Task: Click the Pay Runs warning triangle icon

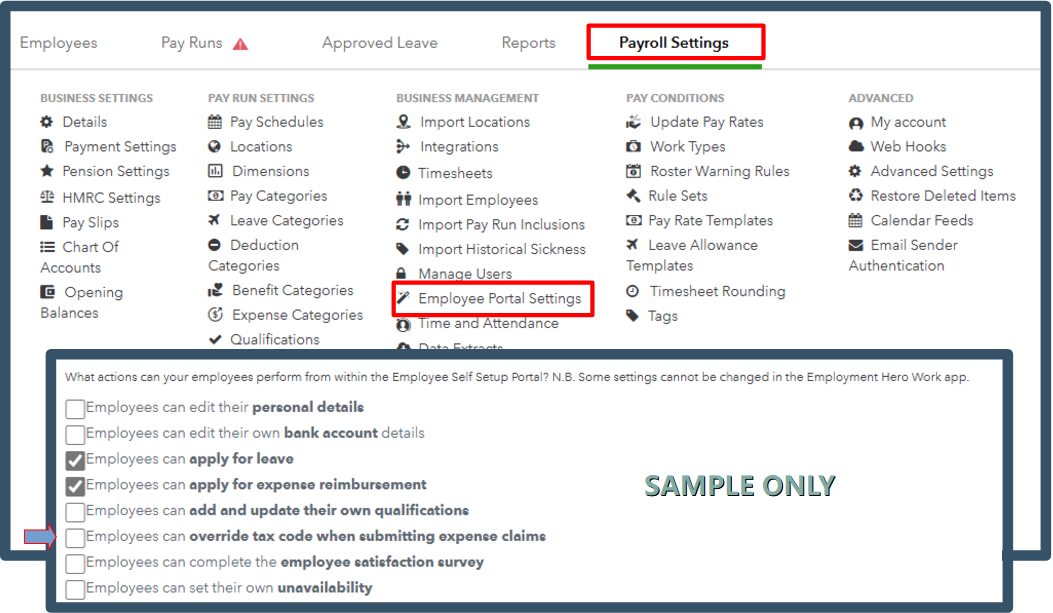Action: pyautogui.click(x=240, y=44)
